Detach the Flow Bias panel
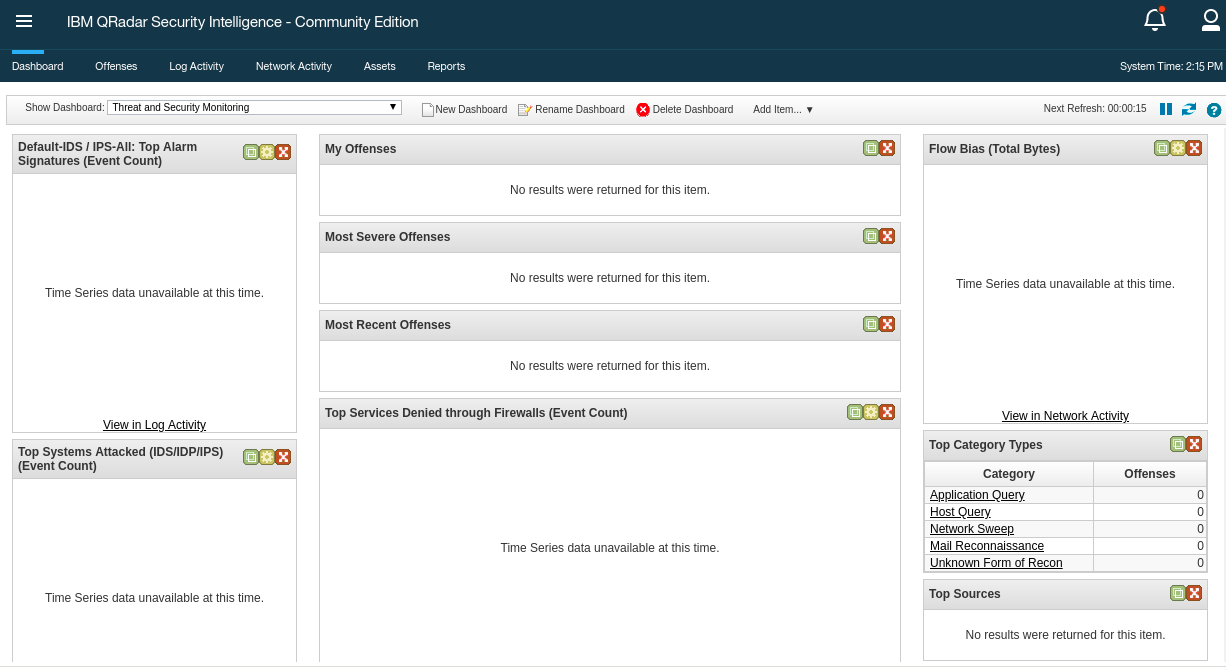This screenshot has width=1226, height=667. (x=1162, y=148)
